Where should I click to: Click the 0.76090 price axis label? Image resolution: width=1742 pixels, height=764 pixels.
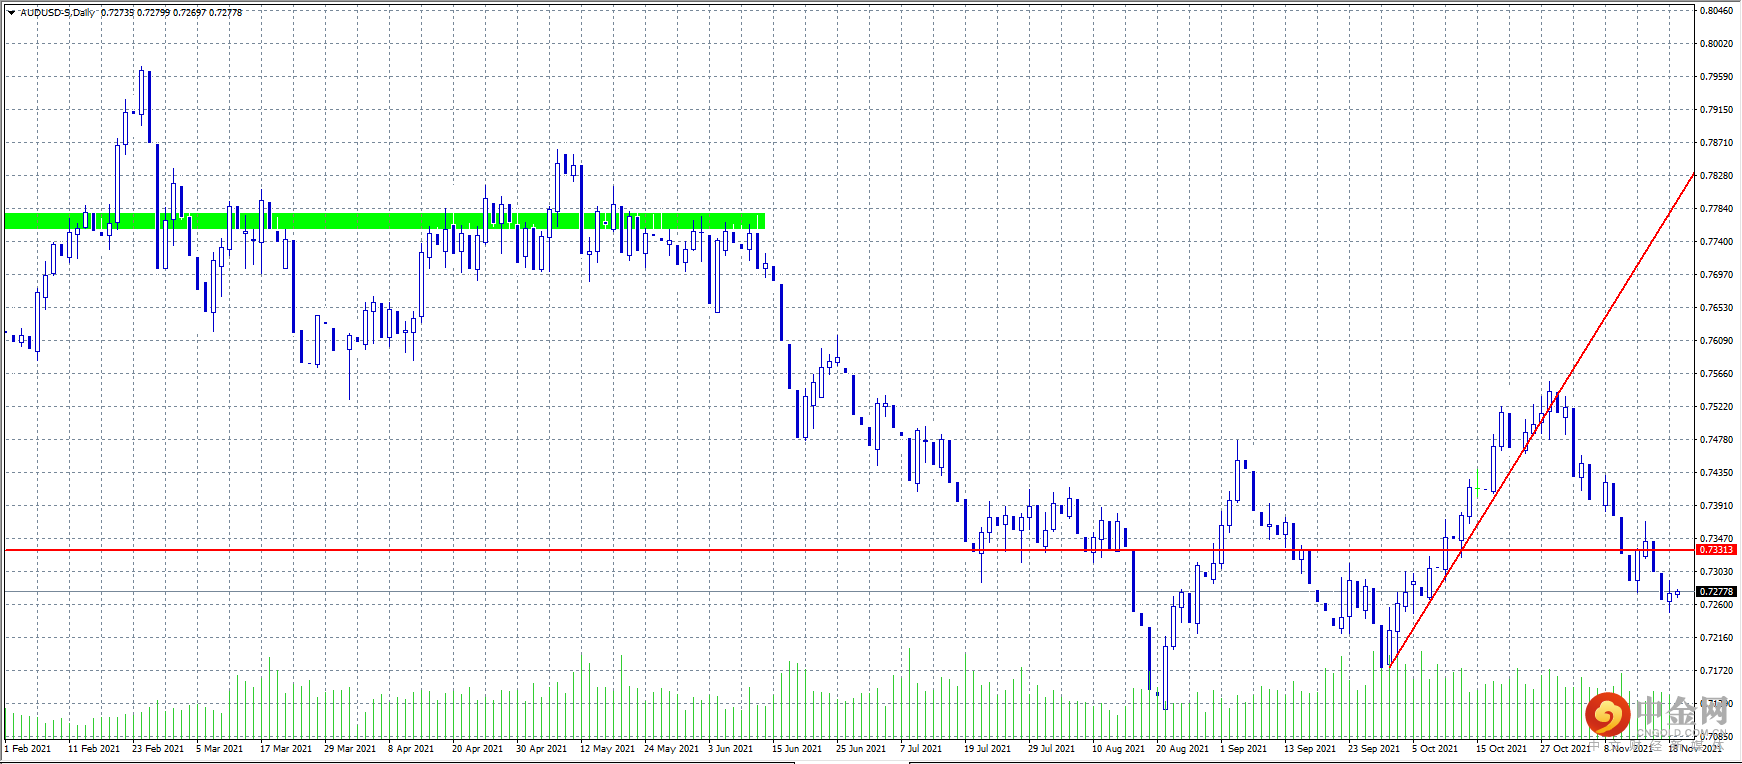point(1717,341)
